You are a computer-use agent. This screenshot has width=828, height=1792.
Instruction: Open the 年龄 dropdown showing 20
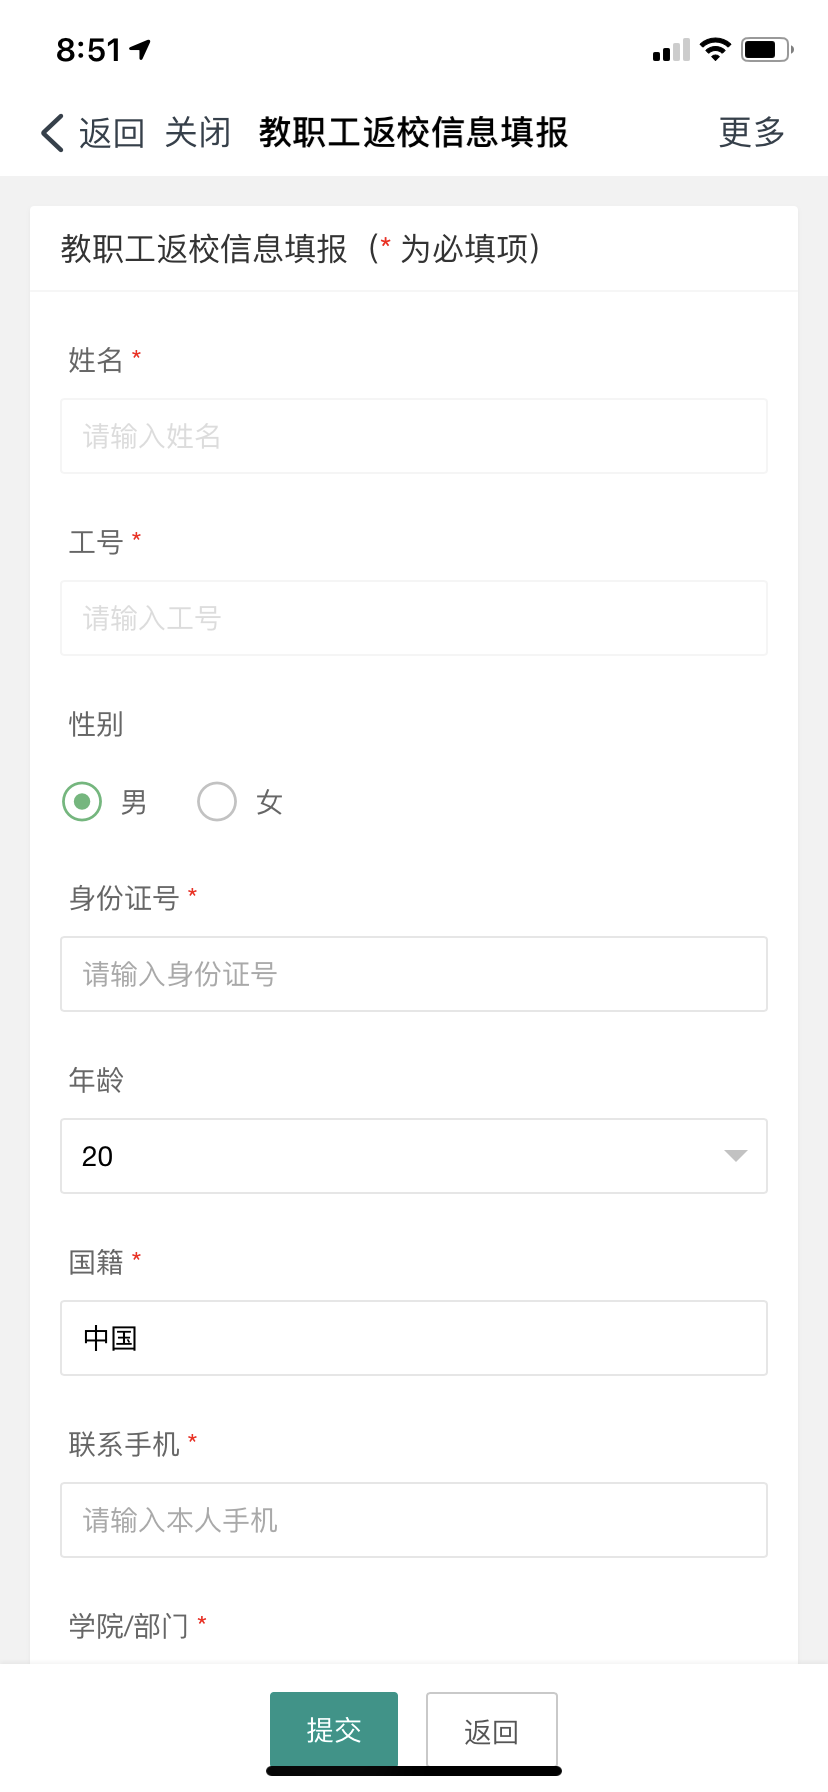pyautogui.click(x=413, y=1156)
